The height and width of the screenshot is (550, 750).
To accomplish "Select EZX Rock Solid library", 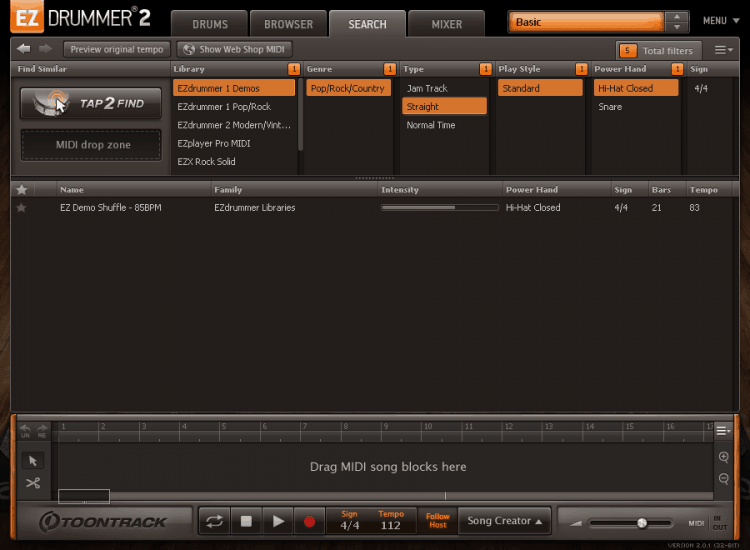I will click(234, 162).
